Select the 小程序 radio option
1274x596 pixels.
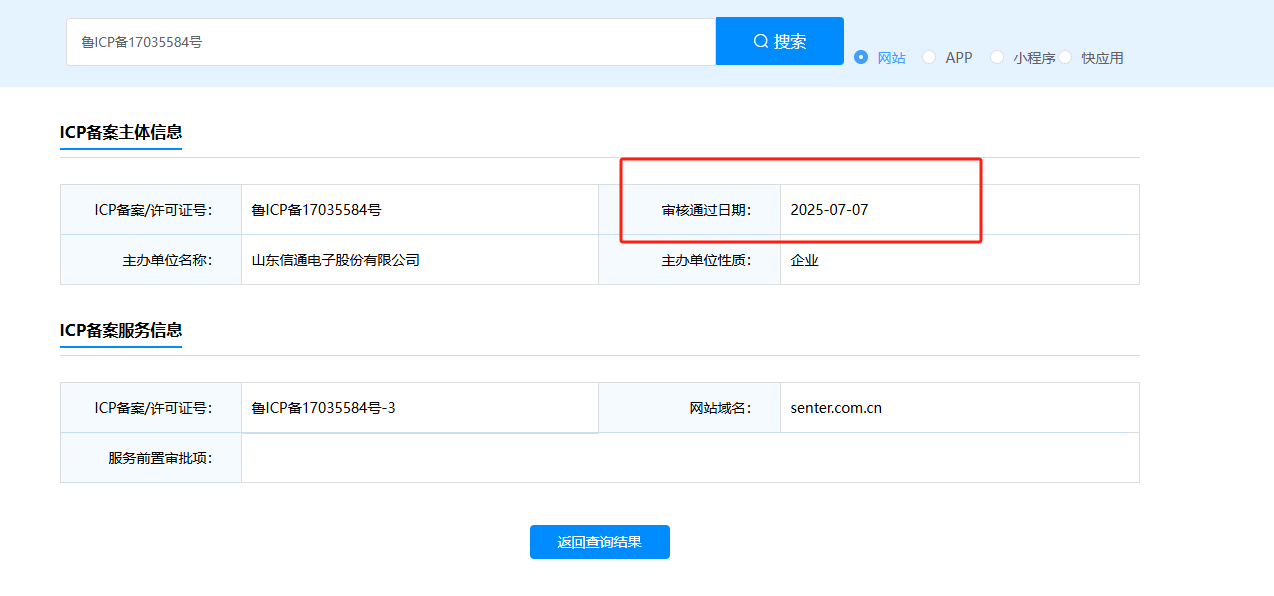tap(997, 57)
